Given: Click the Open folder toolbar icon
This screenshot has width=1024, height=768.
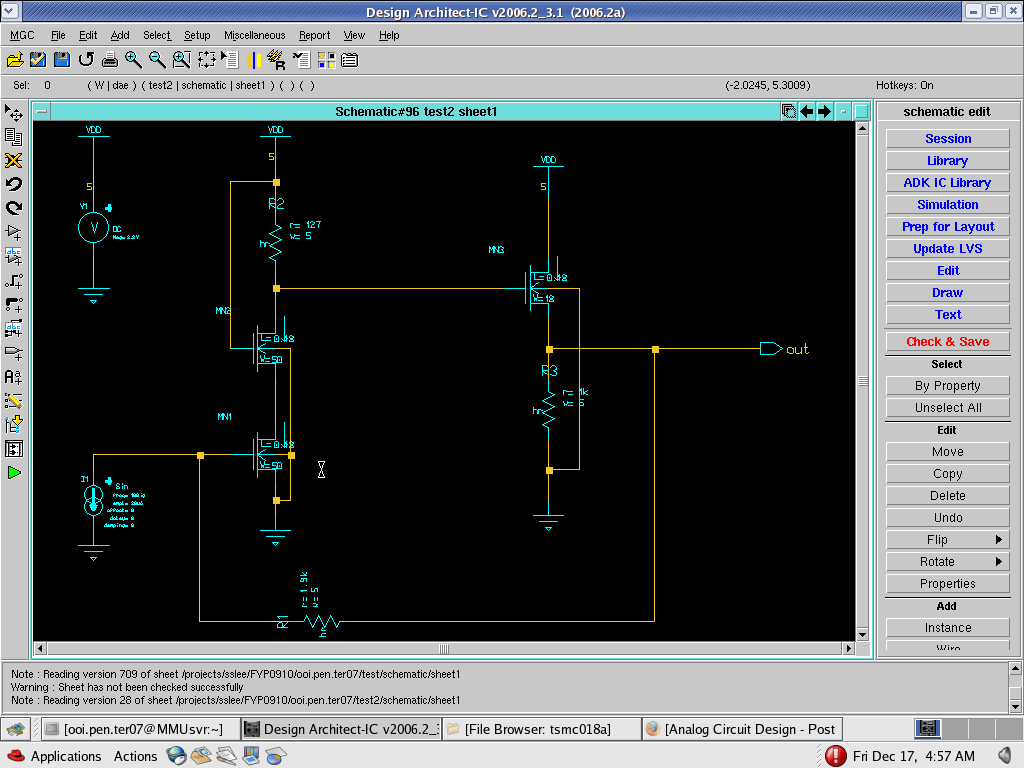Looking at the screenshot, I should [x=14, y=60].
